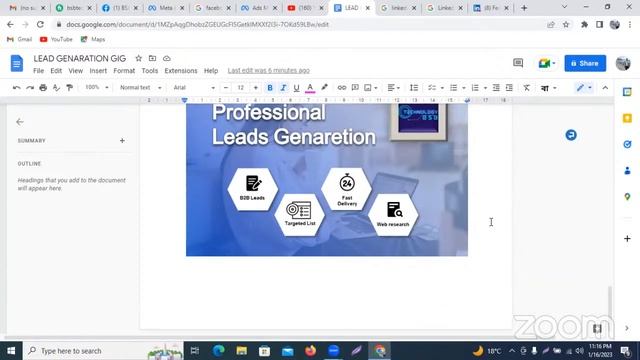Select the Leads Generation banner image
This screenshot has width=640, height=360.
coord(327,180)
